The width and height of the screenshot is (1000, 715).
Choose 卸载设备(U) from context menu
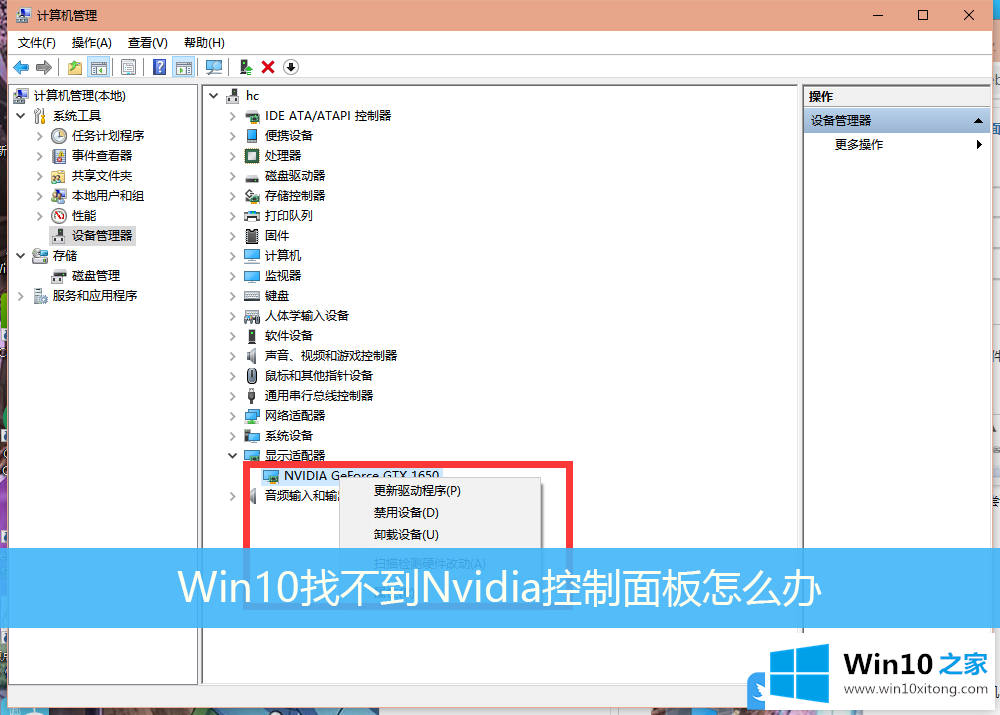(x=406, y=534)
